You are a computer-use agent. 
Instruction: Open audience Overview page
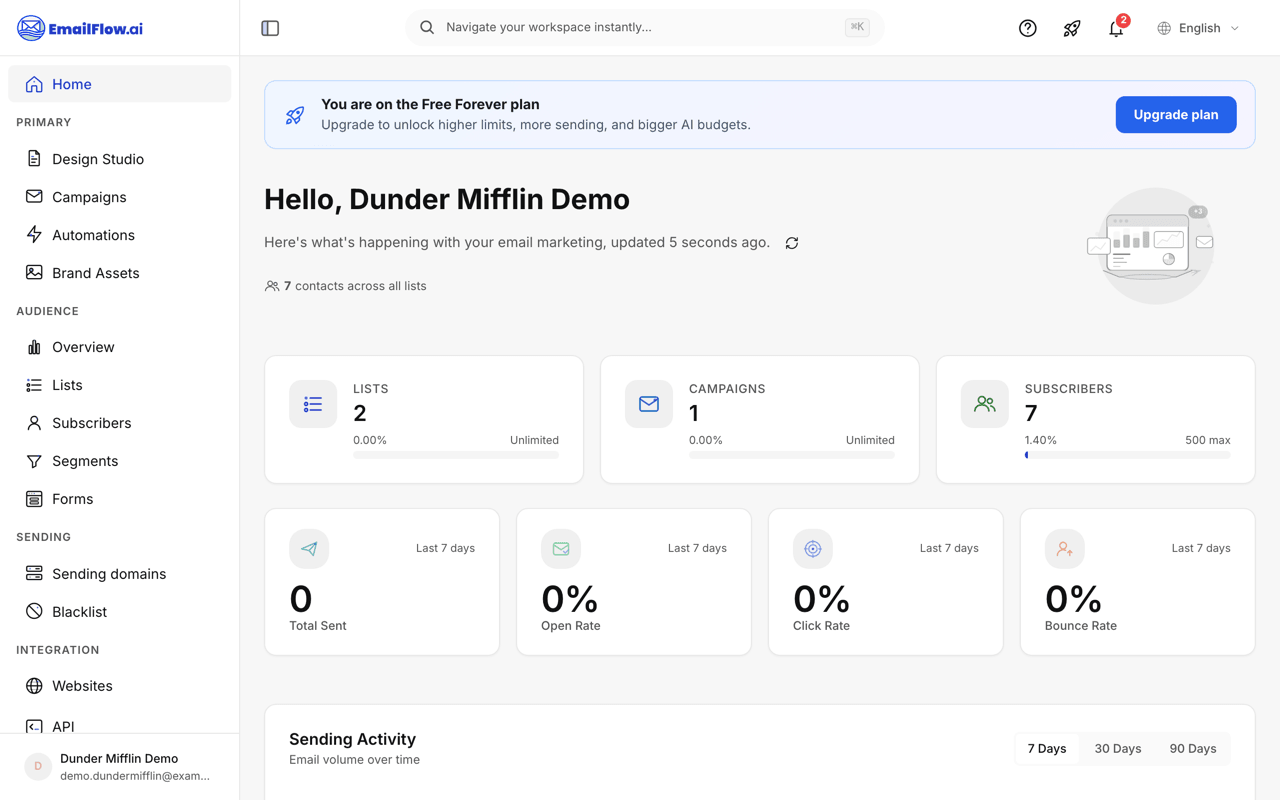(119, 347)
